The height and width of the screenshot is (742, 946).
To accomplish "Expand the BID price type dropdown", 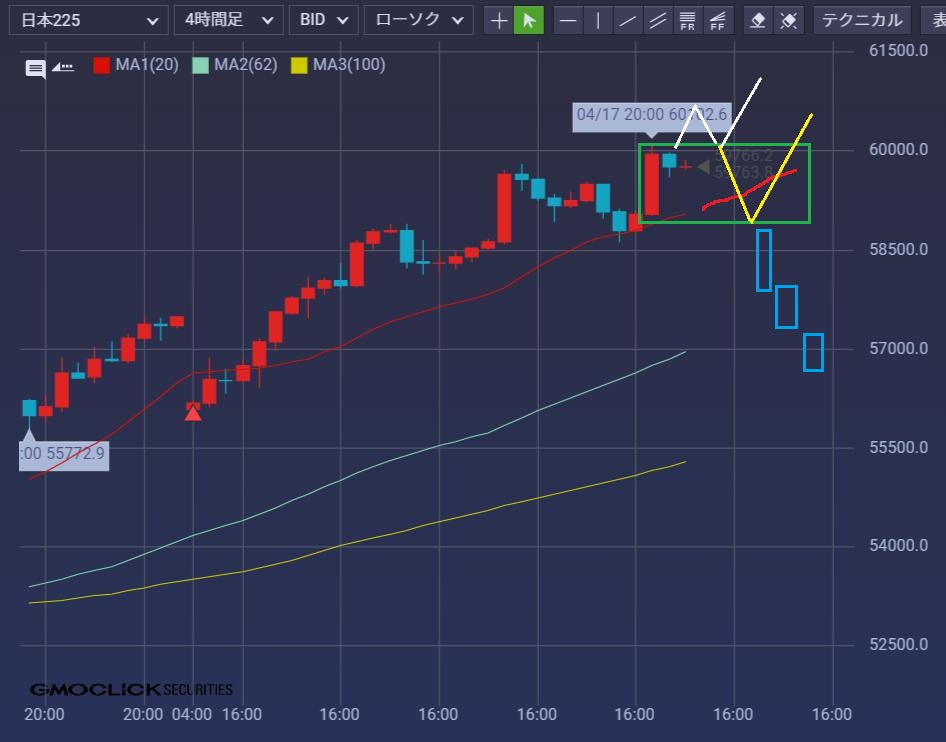I will click(x=323, y=20).
